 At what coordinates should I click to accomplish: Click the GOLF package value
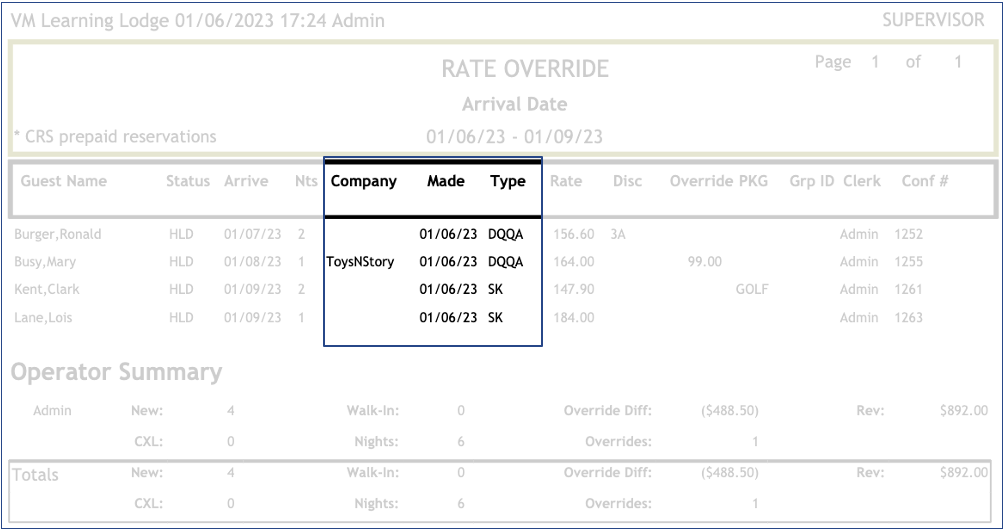(x=751, y=290)
